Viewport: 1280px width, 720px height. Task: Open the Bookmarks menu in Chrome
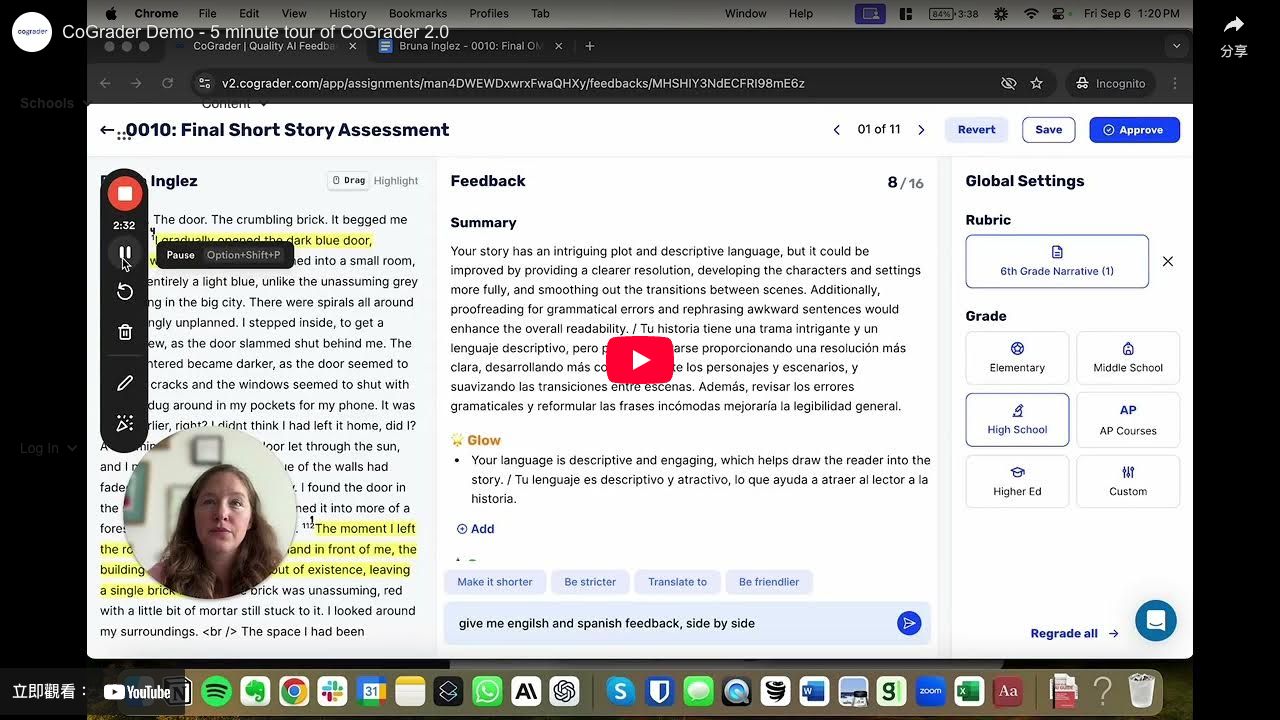417,13
